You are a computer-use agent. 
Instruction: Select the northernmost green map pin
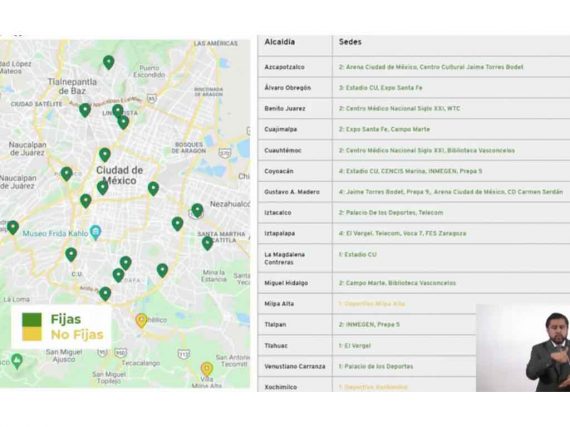tap(108, 62)
